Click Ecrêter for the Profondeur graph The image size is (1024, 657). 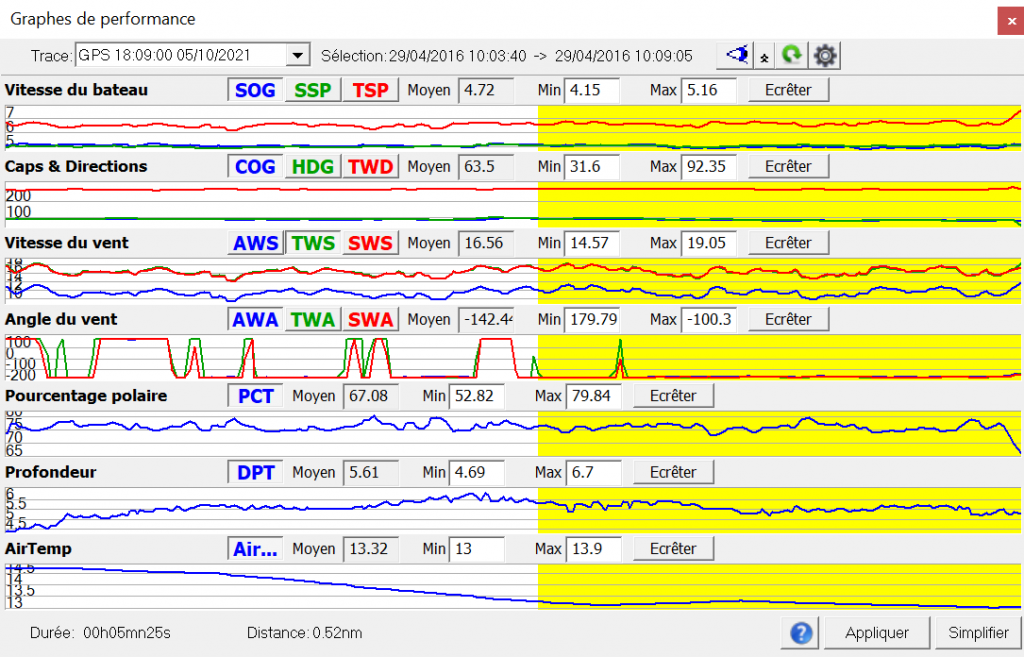point(673,471)
